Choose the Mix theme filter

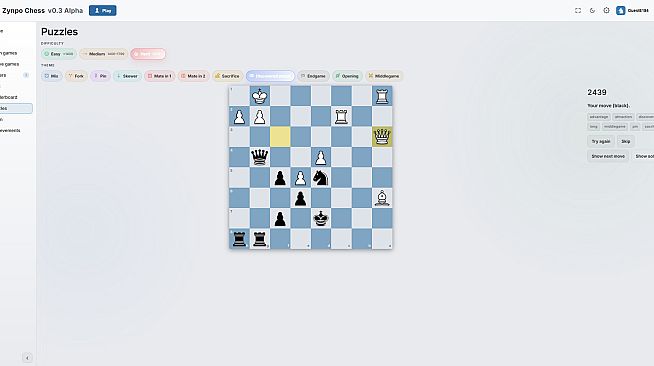pos(52,76)
